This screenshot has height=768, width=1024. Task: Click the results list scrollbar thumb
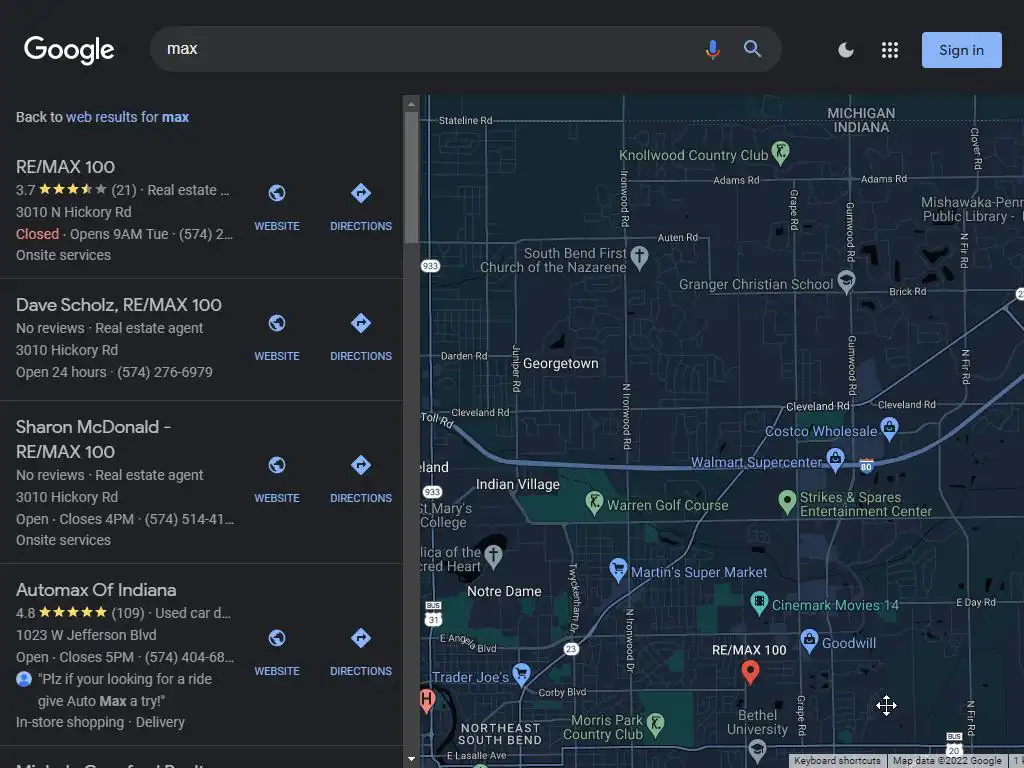tap(411, 177)
